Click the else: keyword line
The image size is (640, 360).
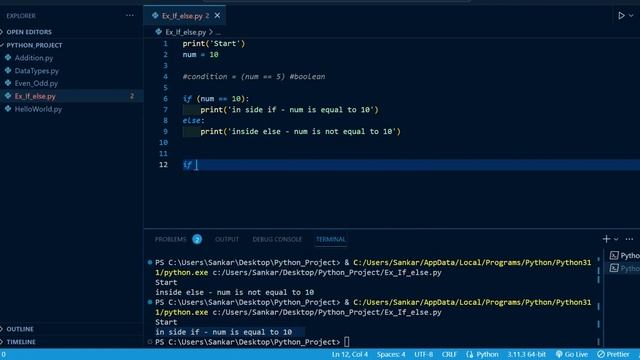193,120
